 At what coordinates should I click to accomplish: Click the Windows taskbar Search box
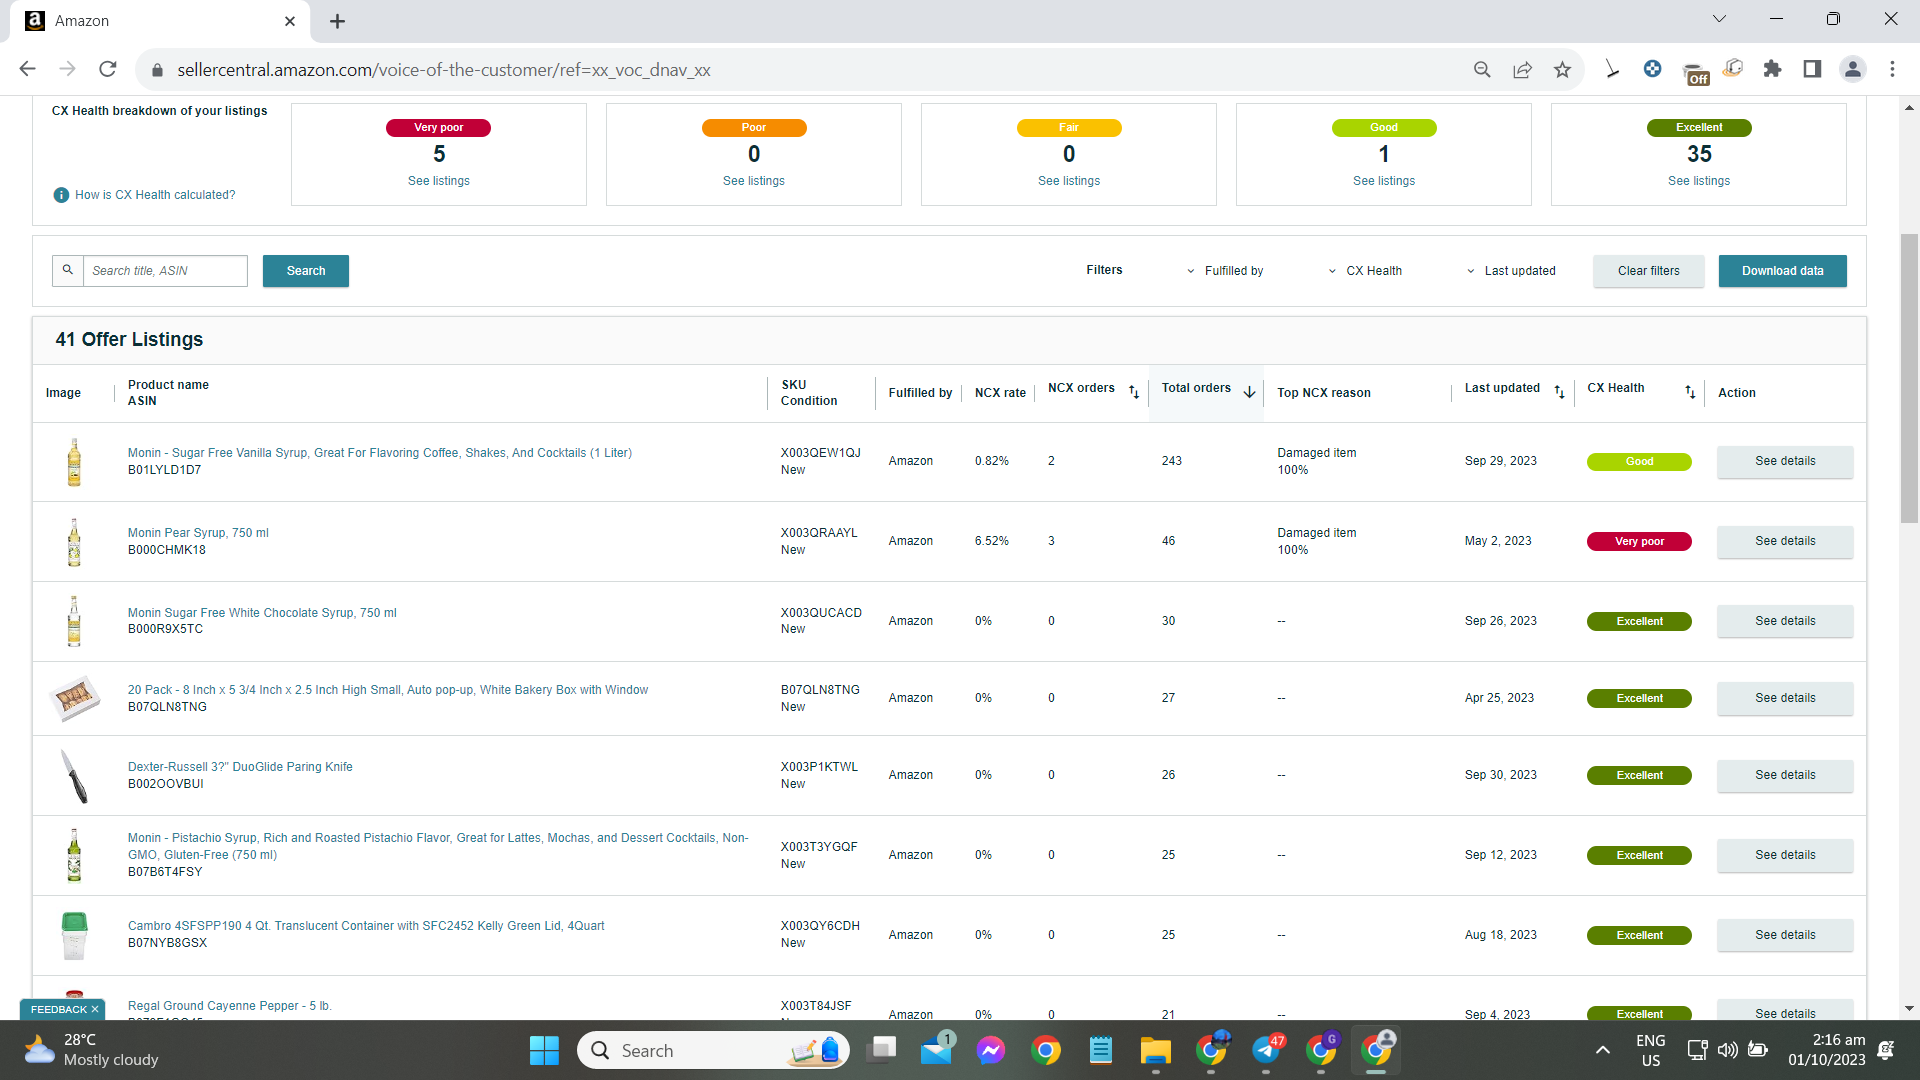pos(713,1051)
